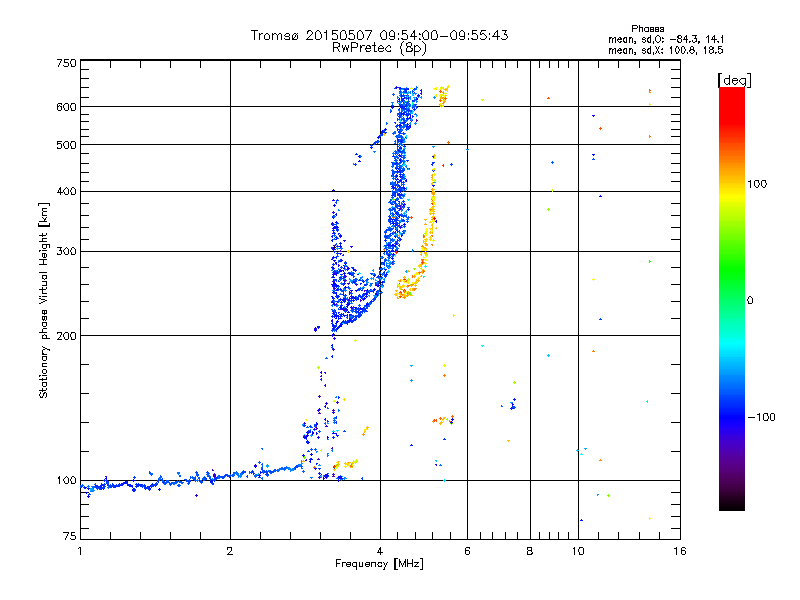Click x-axis tick label 4

380,551
